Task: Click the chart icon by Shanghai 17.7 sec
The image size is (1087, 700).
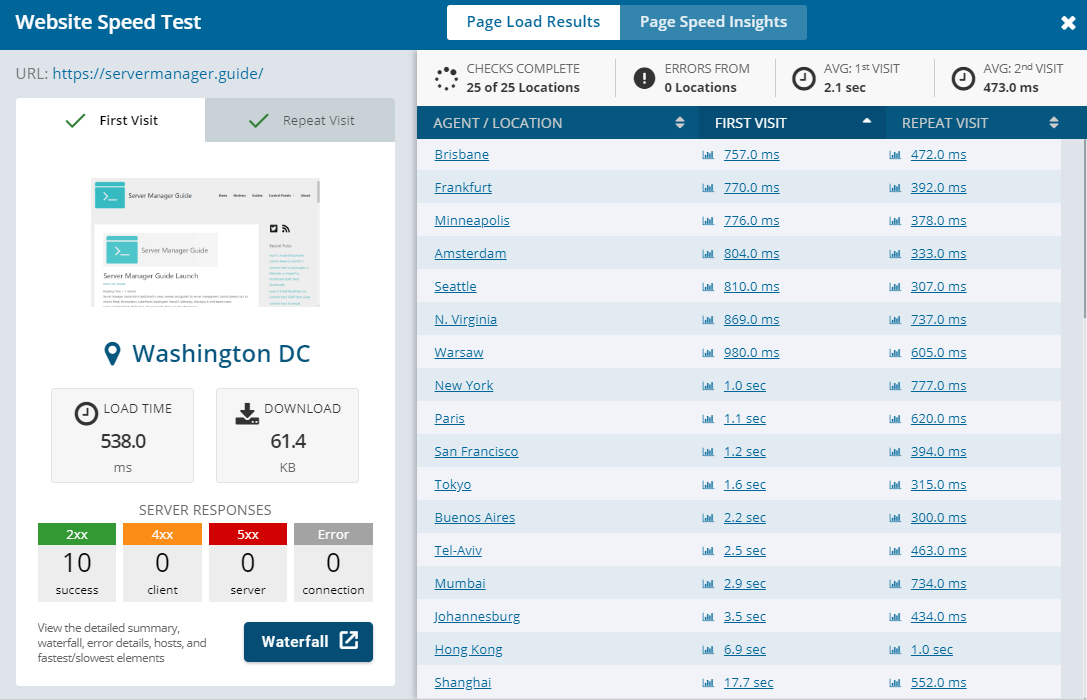Action: (708, 683)
